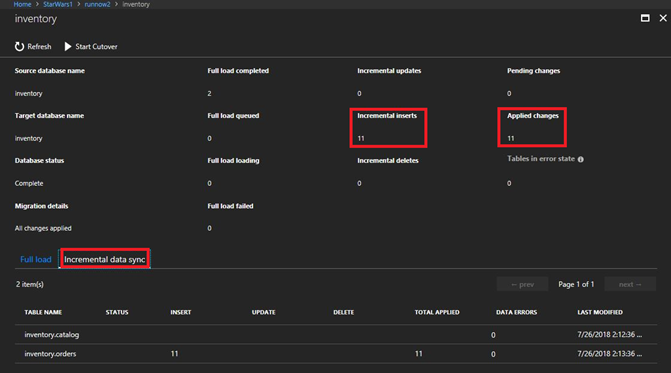This screenshot has width=671, height=373.
Task: Click the Full load failed label
Action: point(230,206)
